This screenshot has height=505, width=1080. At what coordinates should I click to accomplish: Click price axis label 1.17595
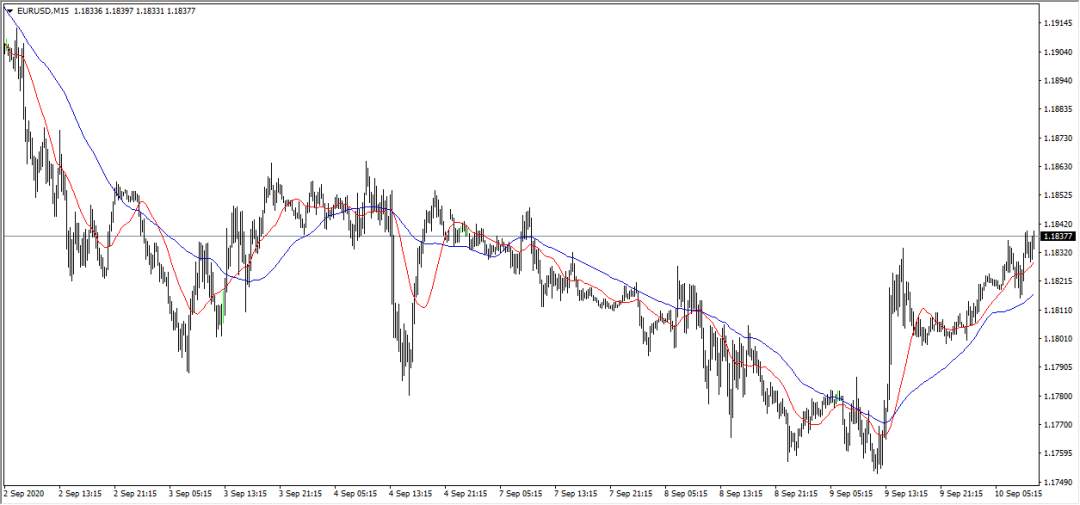pos(1057,453)
